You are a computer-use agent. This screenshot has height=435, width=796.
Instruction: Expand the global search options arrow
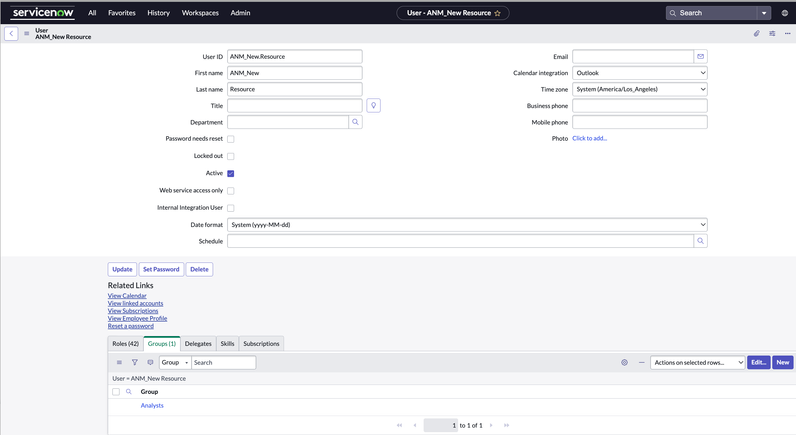pyautogui.click(x=764, y=13)
